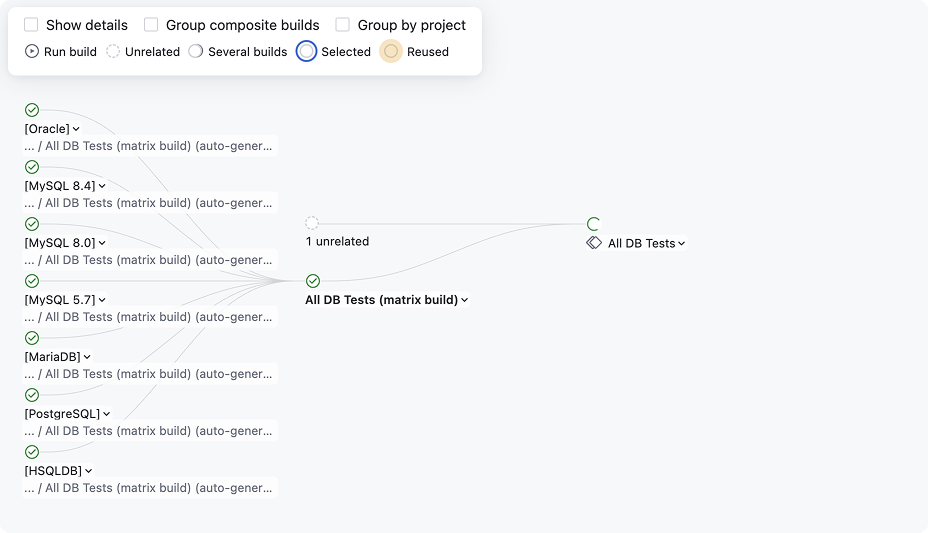
Task: Click the MySQL 8.4 green checkmark icon
Action: pos(32,167)
